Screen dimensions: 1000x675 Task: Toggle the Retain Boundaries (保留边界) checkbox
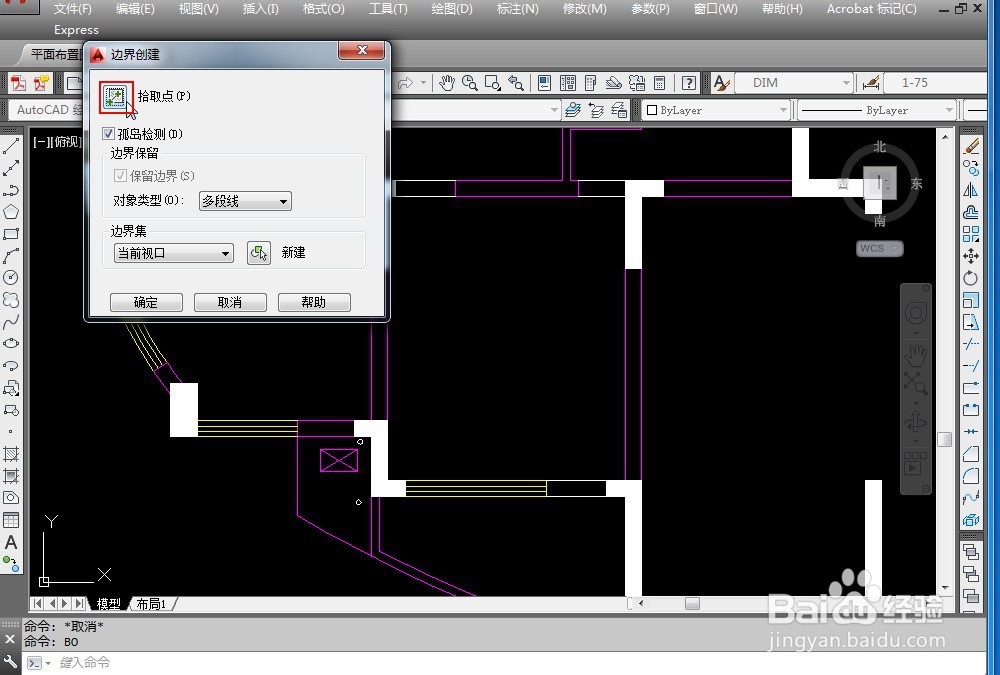[120, 175]
